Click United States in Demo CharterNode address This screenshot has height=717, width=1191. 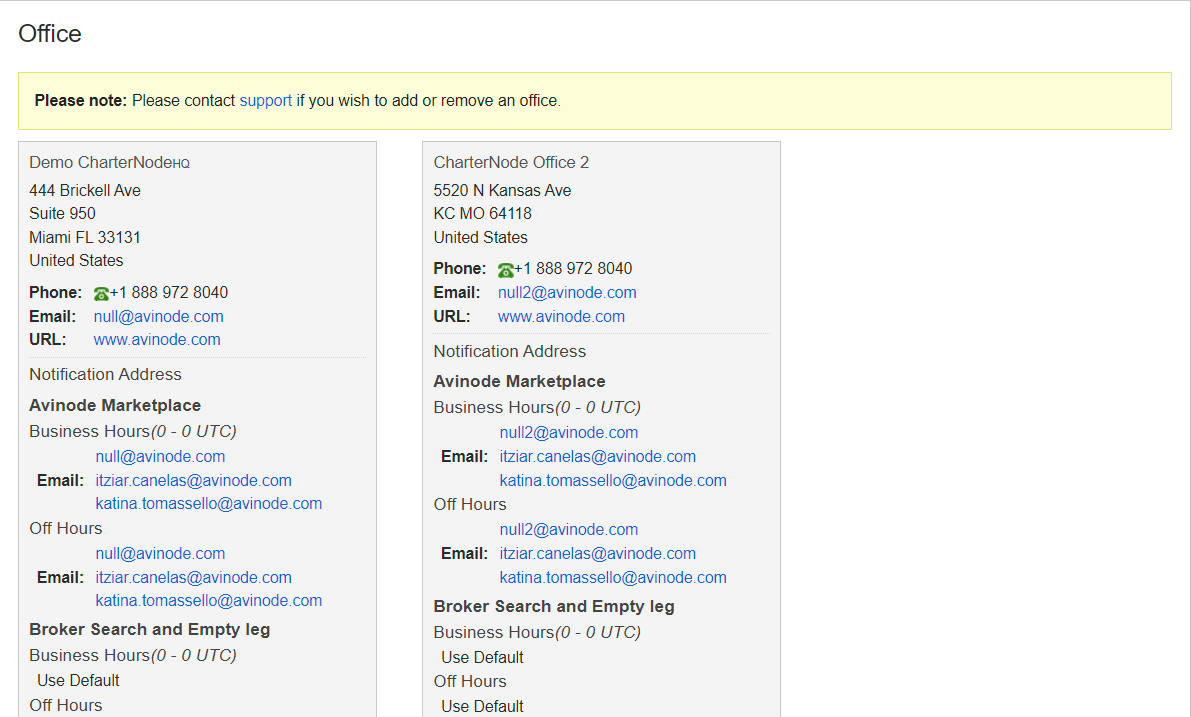(76, 261)
